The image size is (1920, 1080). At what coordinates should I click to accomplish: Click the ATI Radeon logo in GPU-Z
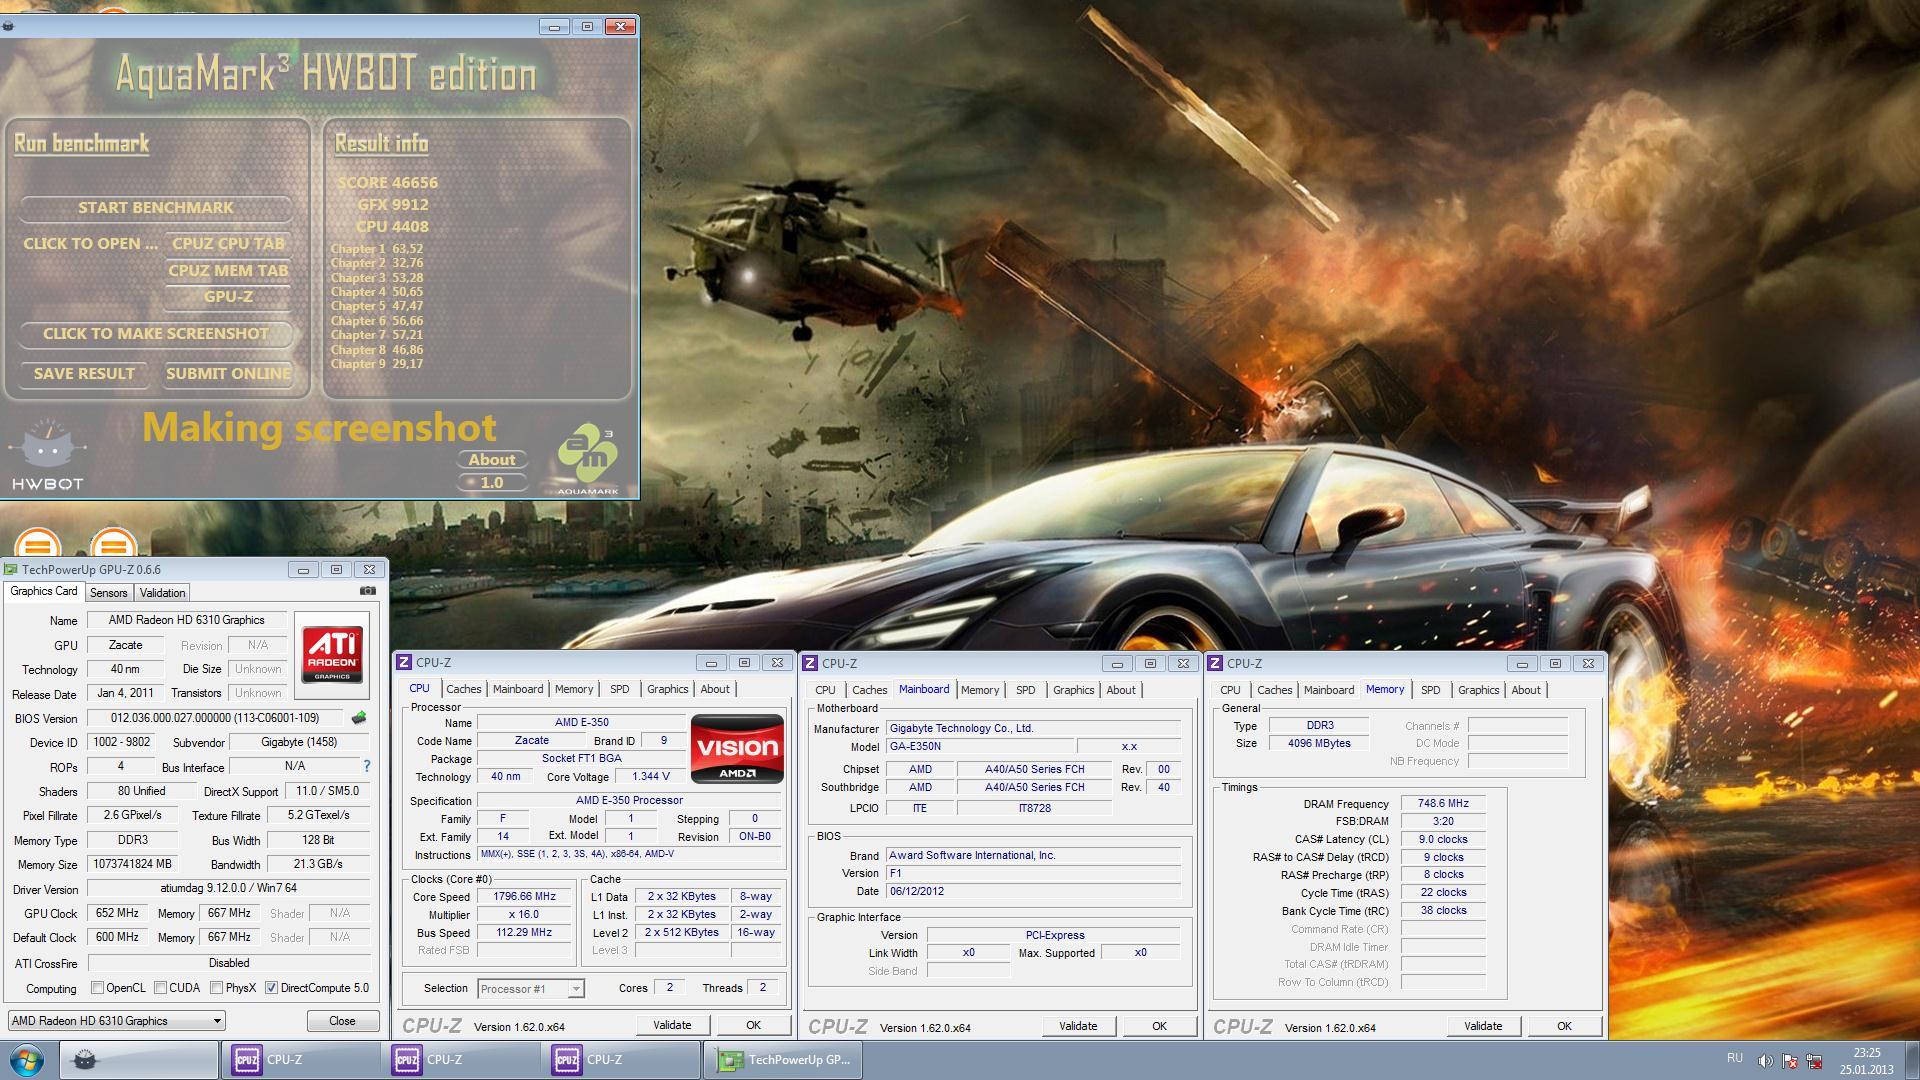click(x=332, y=655)
